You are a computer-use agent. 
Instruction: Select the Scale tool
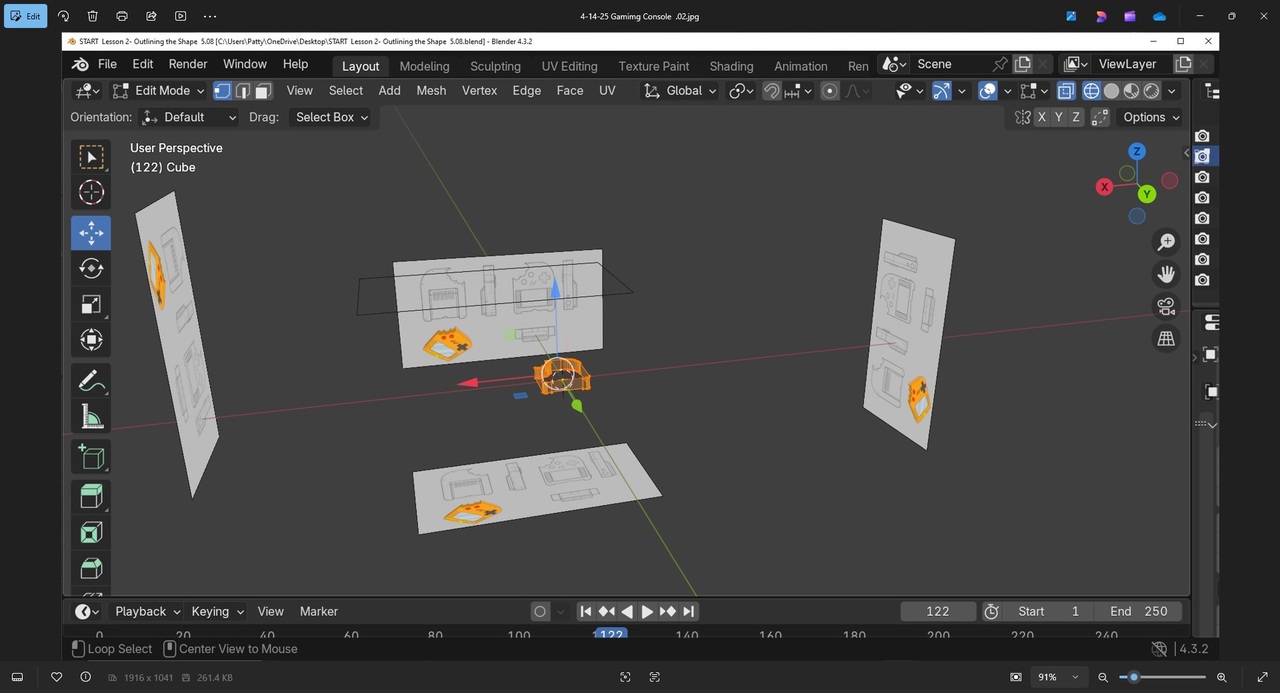[91, 305]
